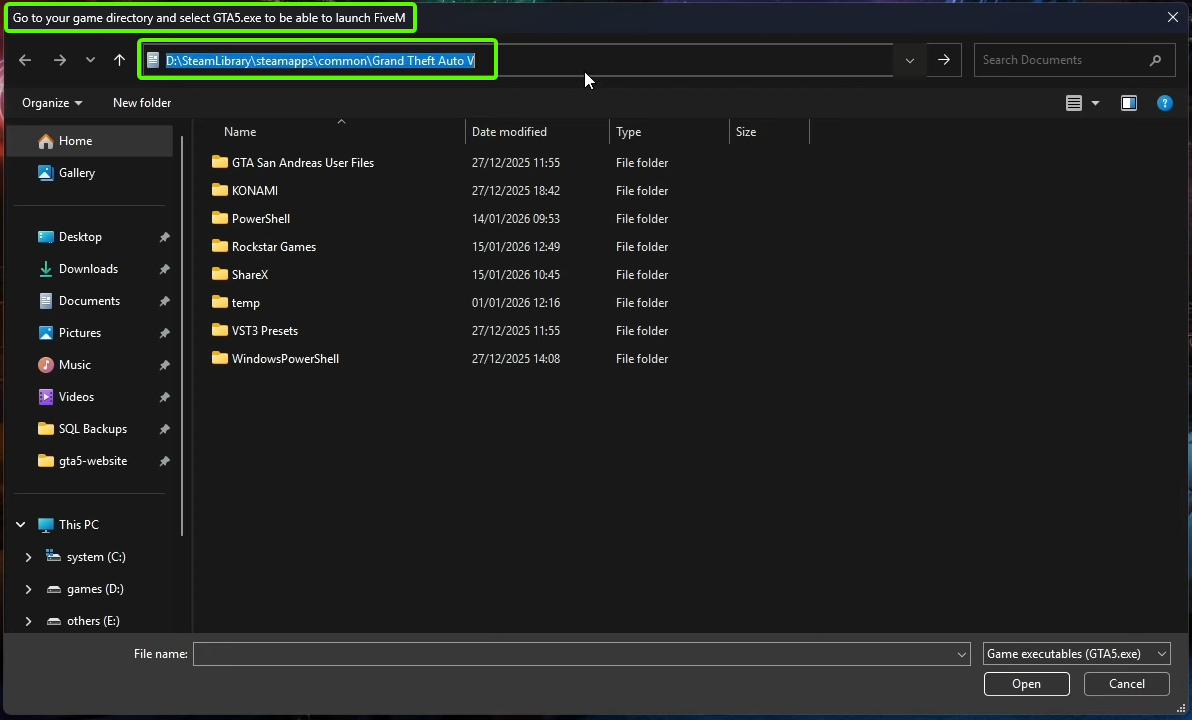Image resolution: width=1192 pixels, height=720 pixels.
Task: Expand the games (D:) drive
Action: point(28,588)
